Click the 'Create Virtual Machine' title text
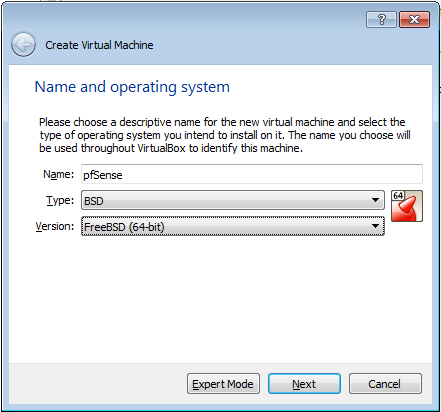The image size is (441, 412). 99,45
